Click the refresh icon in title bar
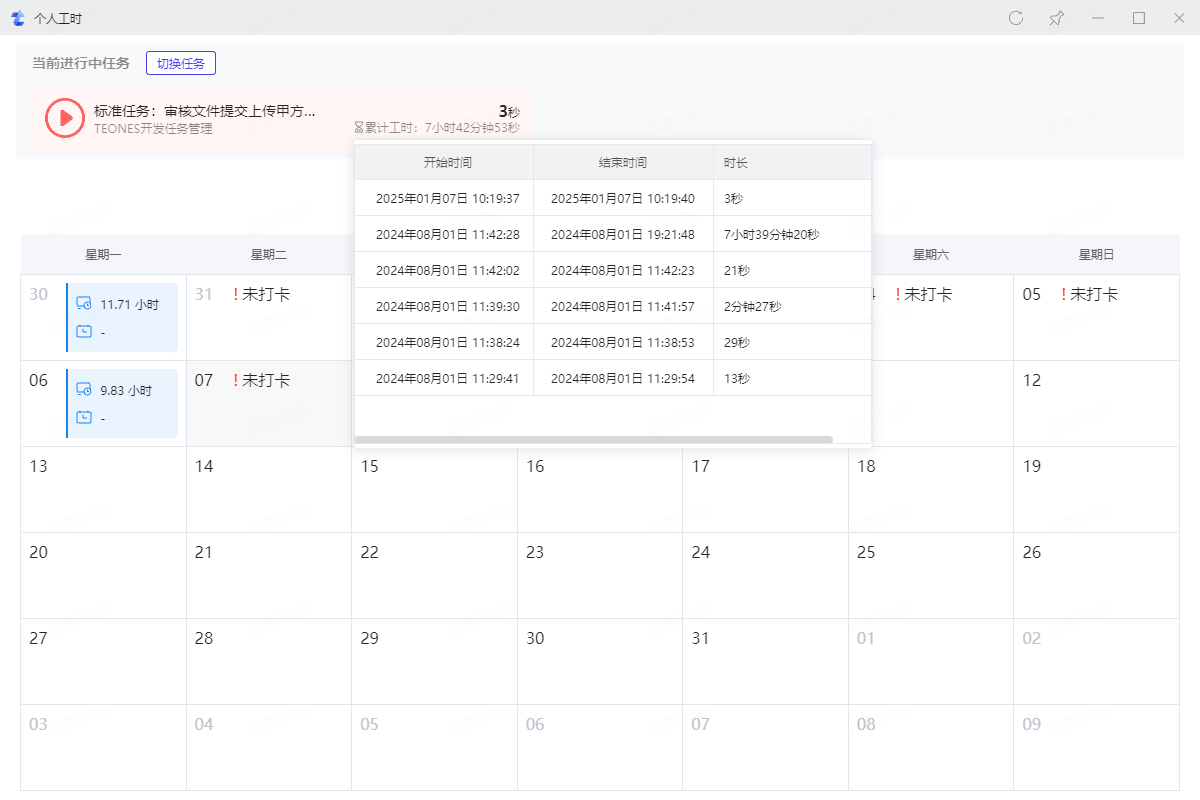Viewport: 1200px width, 800px height. pyautogui.click(x=1016, y=18)
